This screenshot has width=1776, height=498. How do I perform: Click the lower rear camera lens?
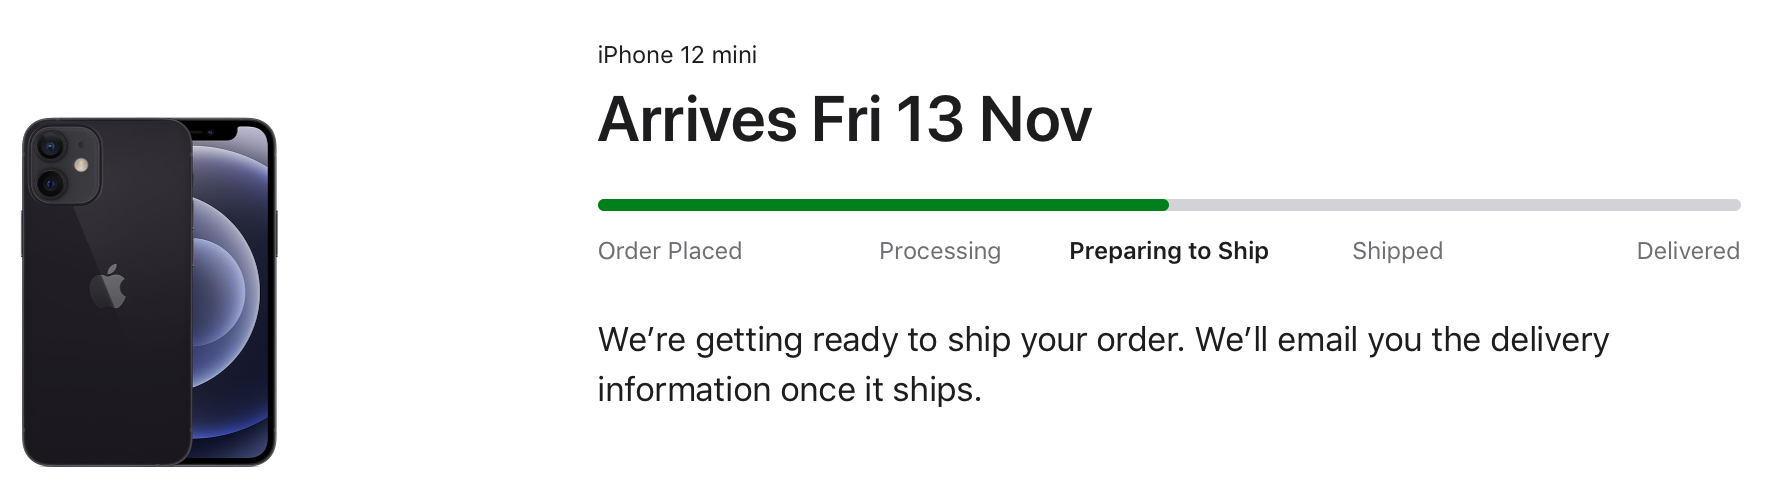click(50, 184)
